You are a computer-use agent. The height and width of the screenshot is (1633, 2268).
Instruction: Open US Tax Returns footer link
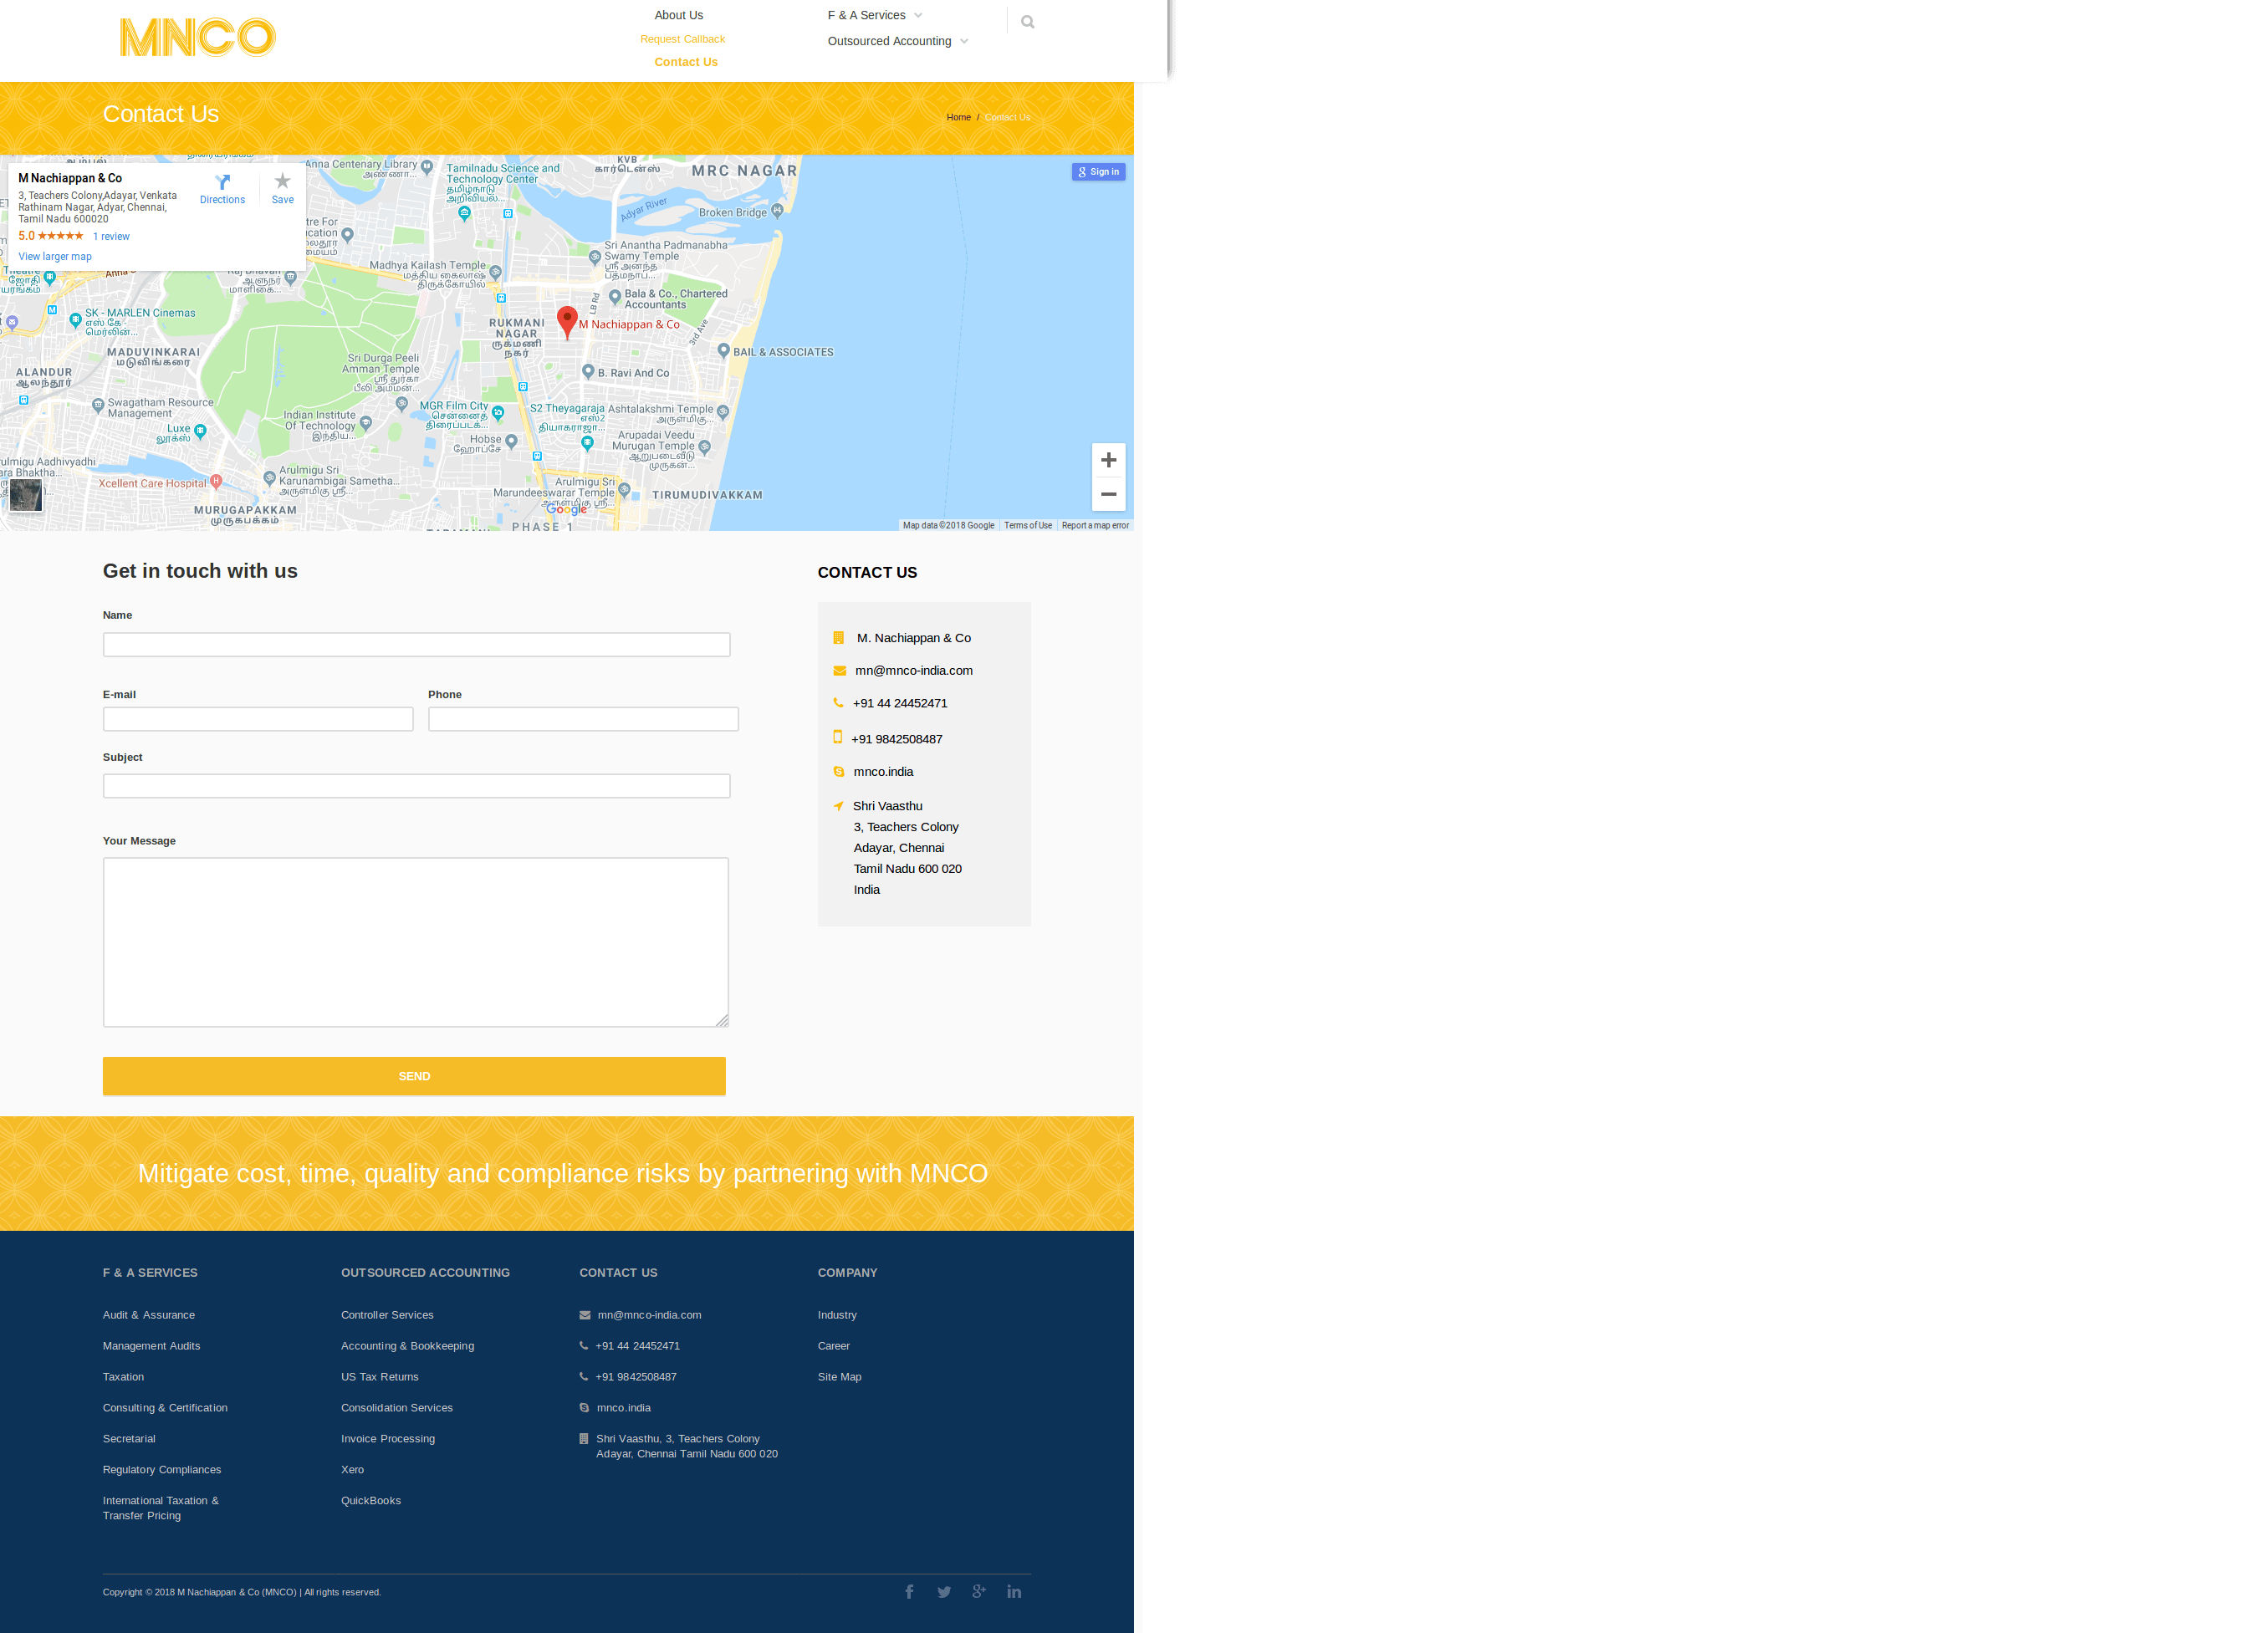point(380,1377)
